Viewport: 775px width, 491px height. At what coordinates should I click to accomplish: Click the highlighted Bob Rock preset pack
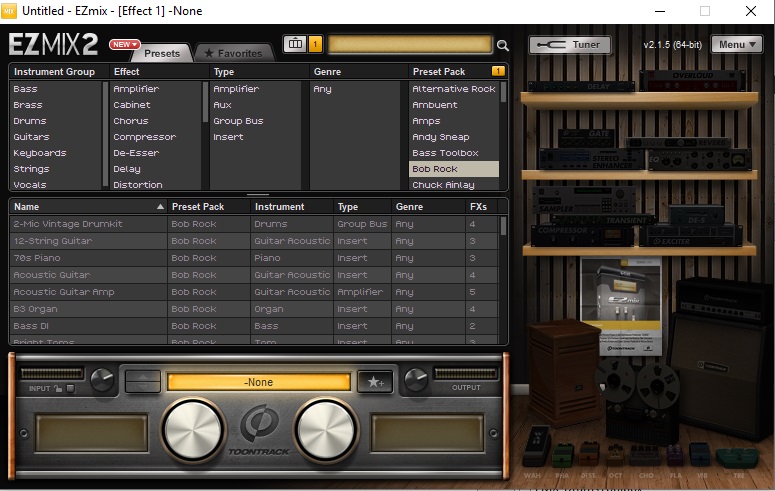coord(454,169)
